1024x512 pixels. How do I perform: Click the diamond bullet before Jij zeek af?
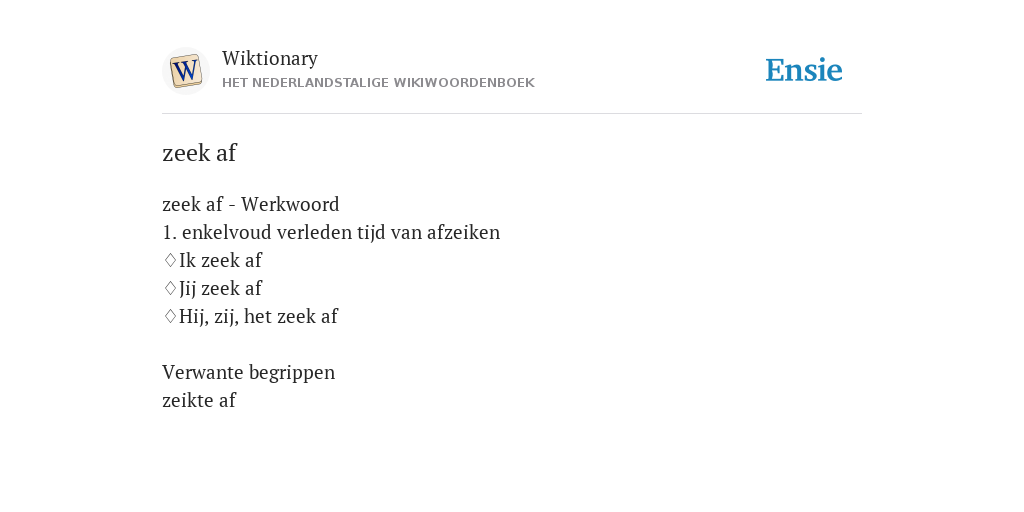point(170,288)
